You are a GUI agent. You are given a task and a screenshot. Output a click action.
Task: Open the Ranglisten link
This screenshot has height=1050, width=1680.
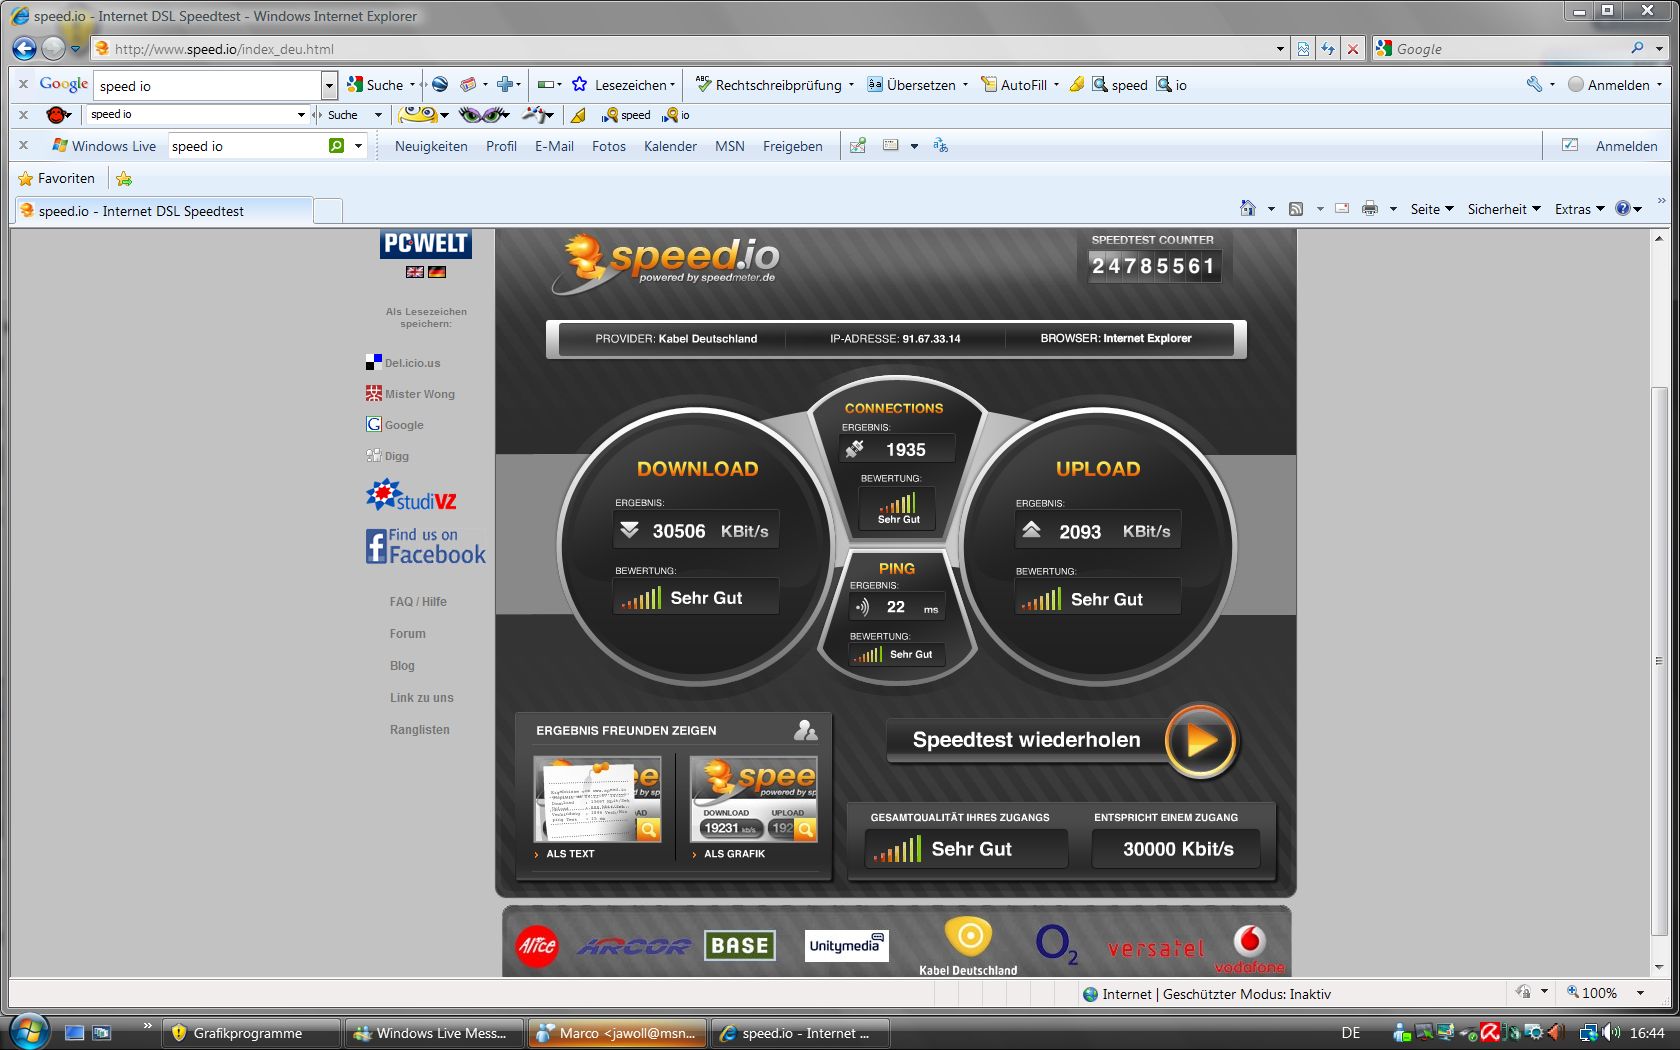click(x=419, y=730)
